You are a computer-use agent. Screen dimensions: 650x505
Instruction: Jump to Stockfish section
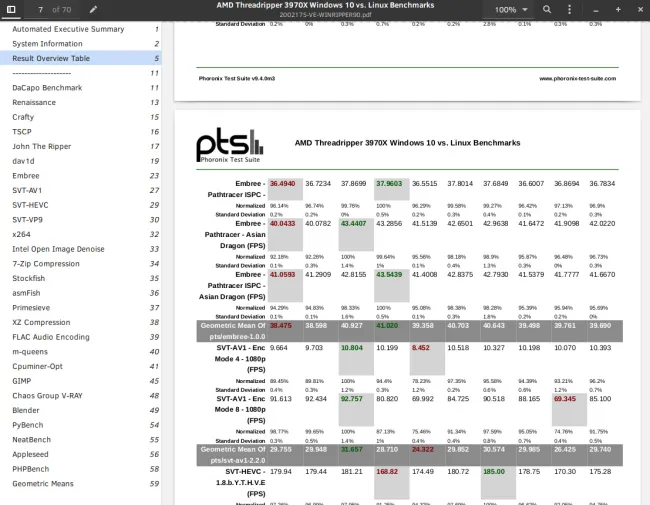80,278
